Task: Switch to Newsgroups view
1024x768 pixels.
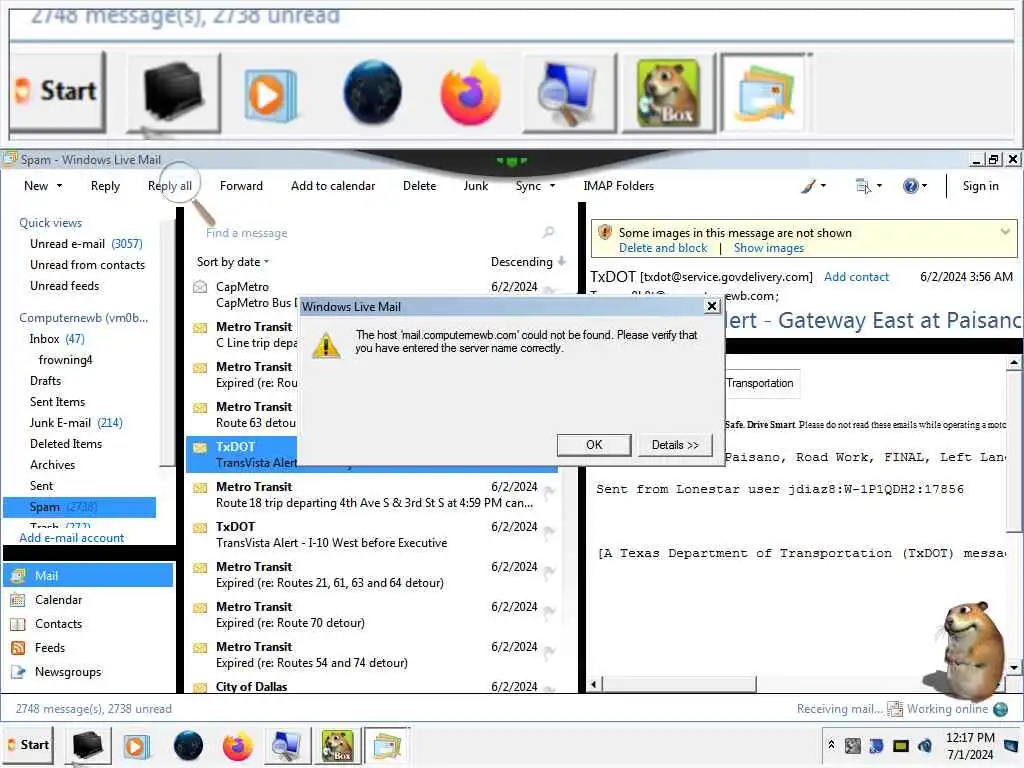Action: tap(68, 672)
